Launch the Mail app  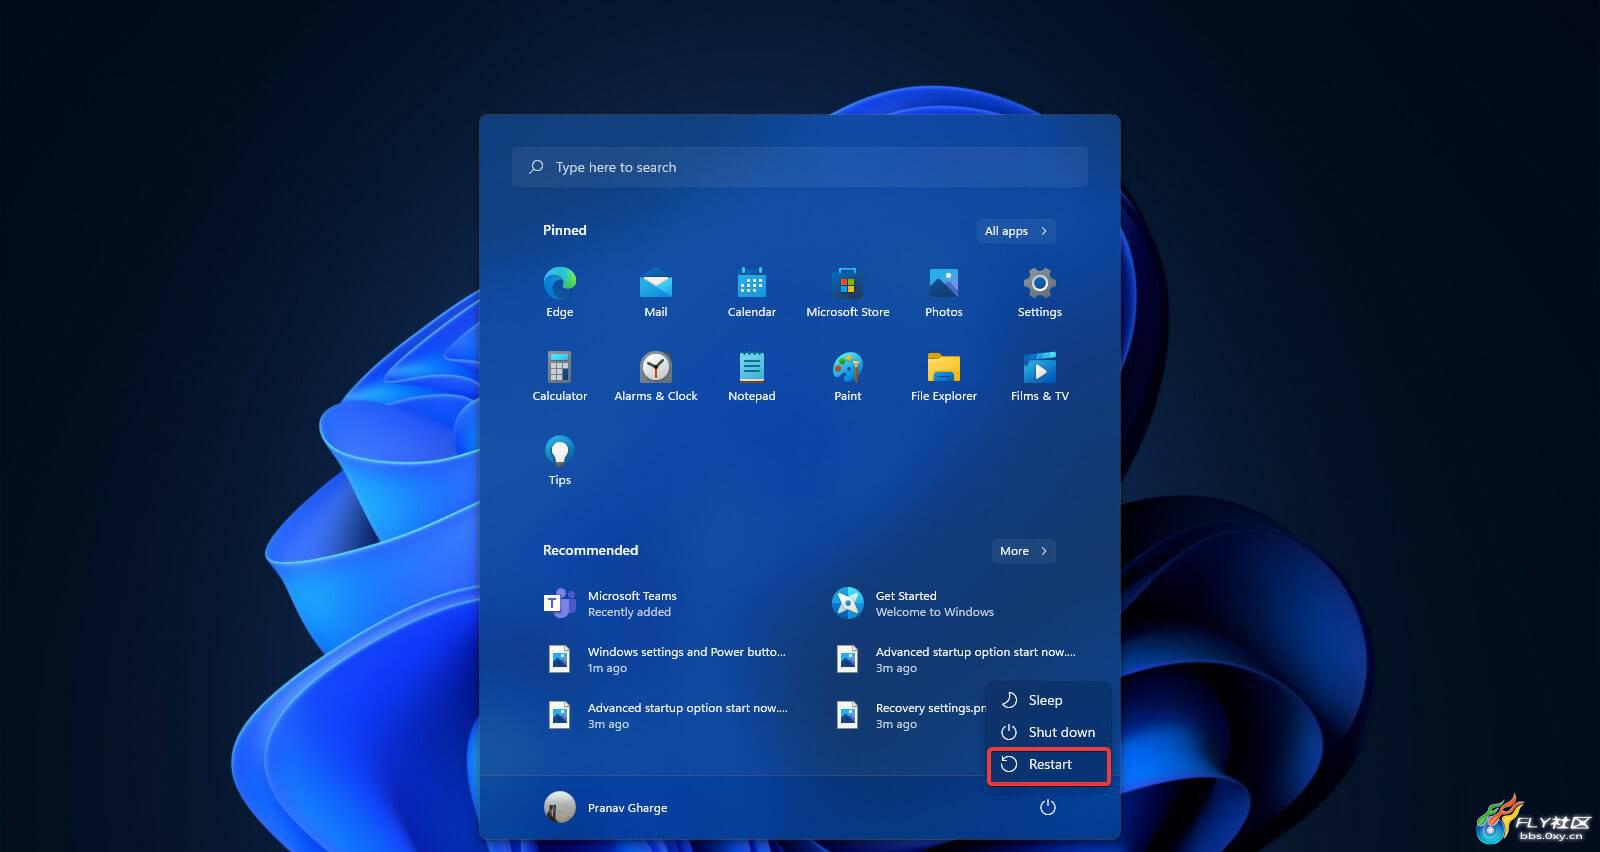[656, 292]
